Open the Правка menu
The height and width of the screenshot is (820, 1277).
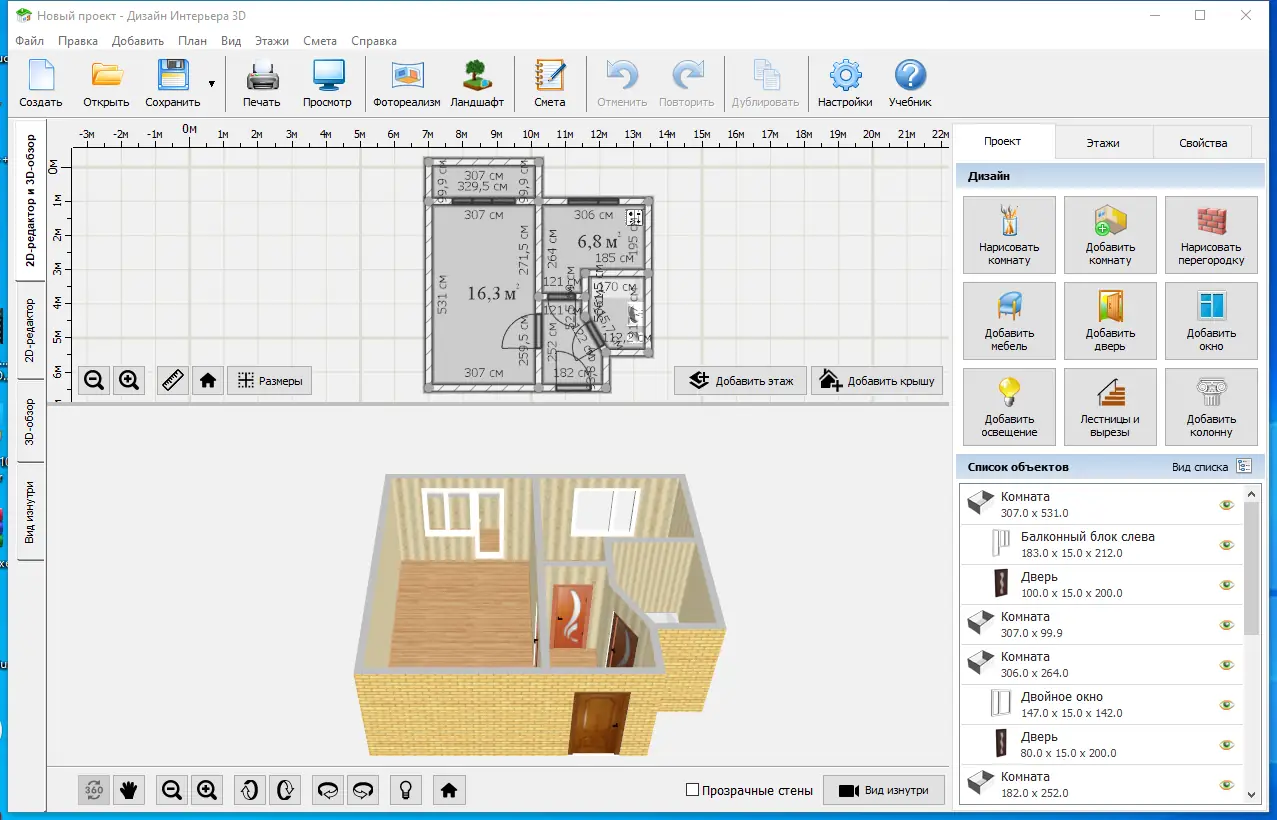(x=78, y=41)
